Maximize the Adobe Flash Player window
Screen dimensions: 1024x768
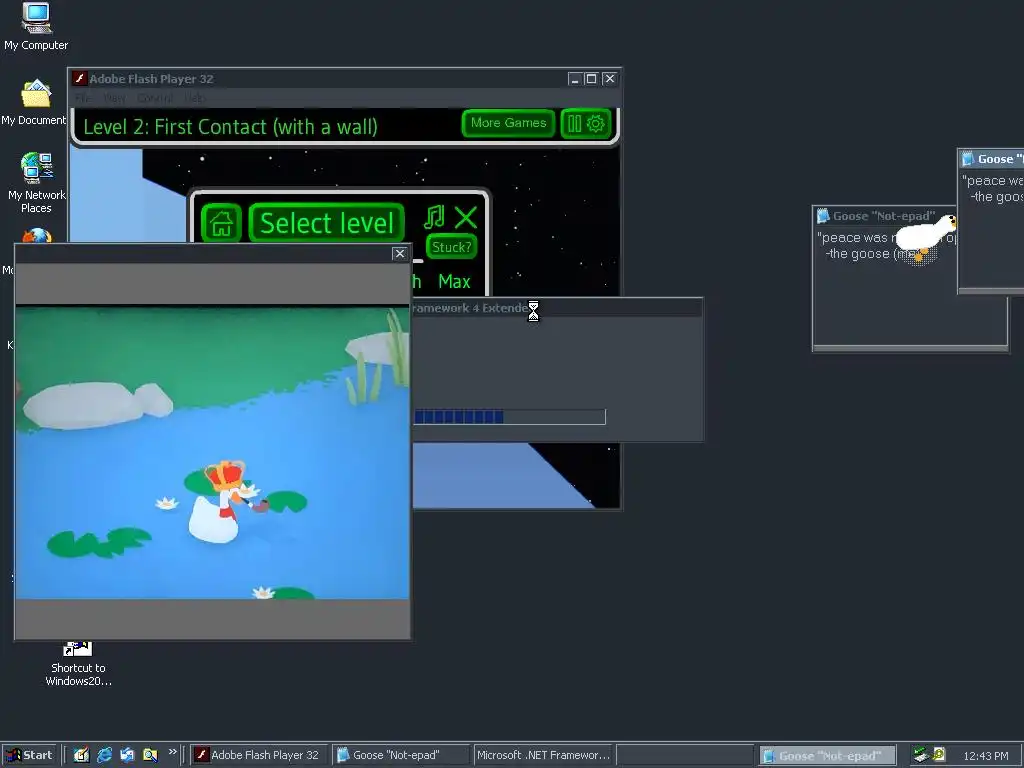pyautogui.click(x=591, y=79)
